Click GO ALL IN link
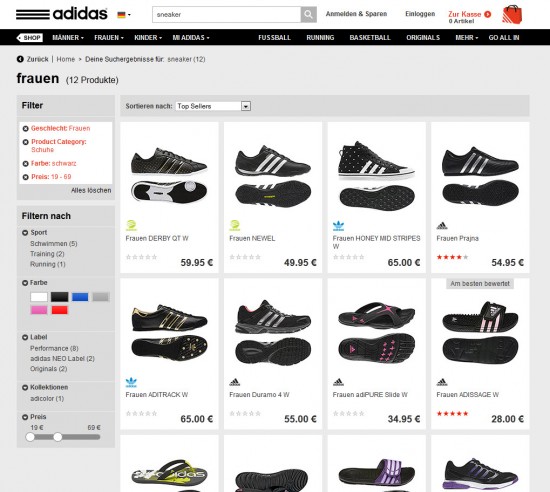The height and width of the screenshot is (492, 550). (x=504, y=38)
